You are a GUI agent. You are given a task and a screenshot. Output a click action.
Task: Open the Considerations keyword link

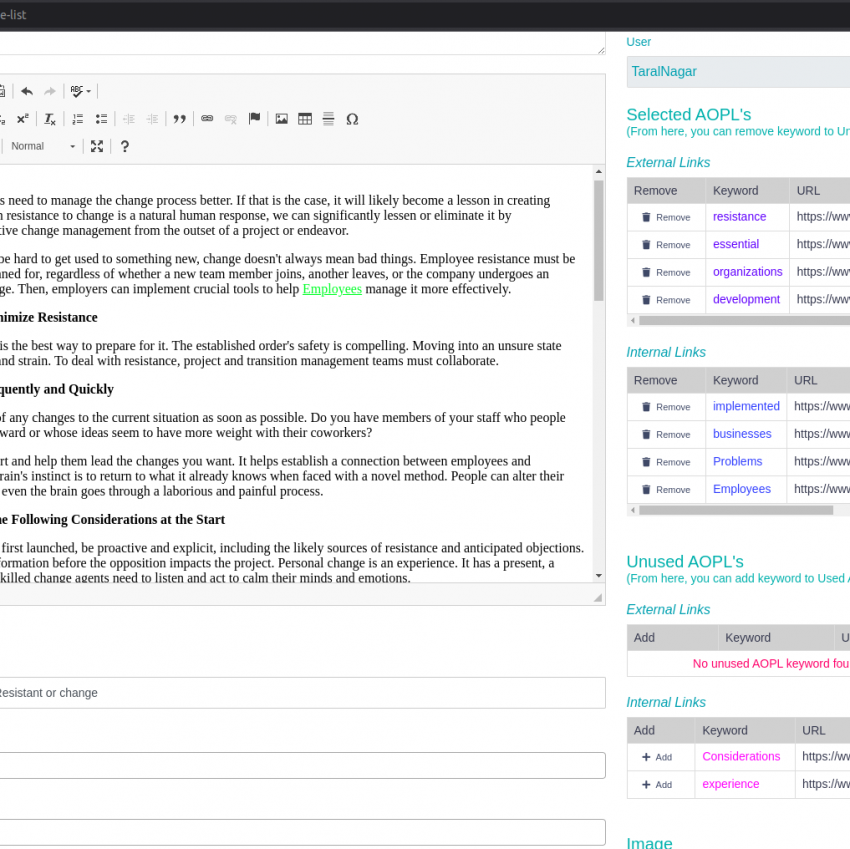click(x=741, y=757)
